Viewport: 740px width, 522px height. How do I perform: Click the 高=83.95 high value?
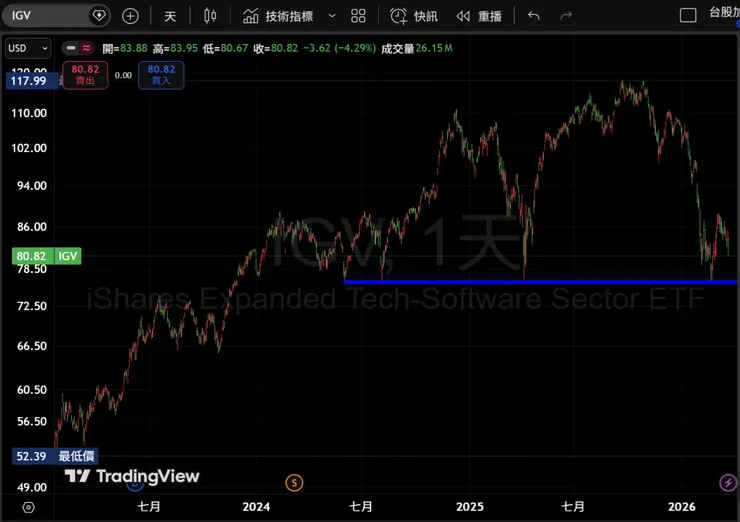(175, 48)
